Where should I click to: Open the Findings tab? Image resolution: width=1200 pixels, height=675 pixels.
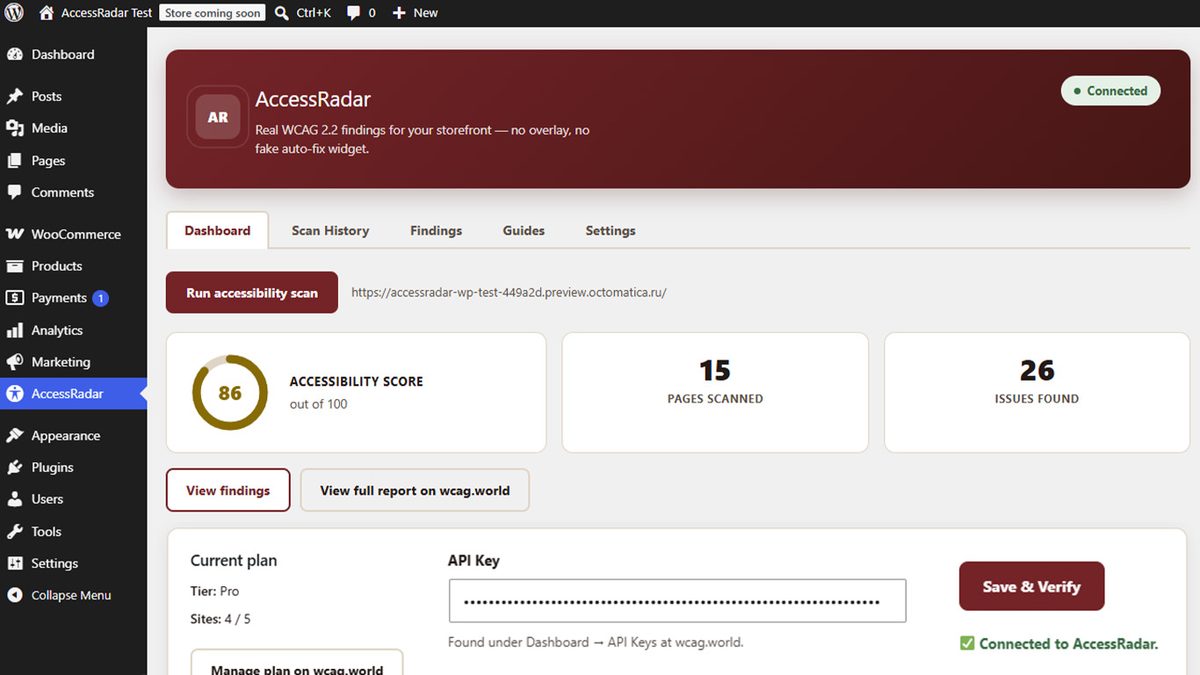(x=436, y=230)
